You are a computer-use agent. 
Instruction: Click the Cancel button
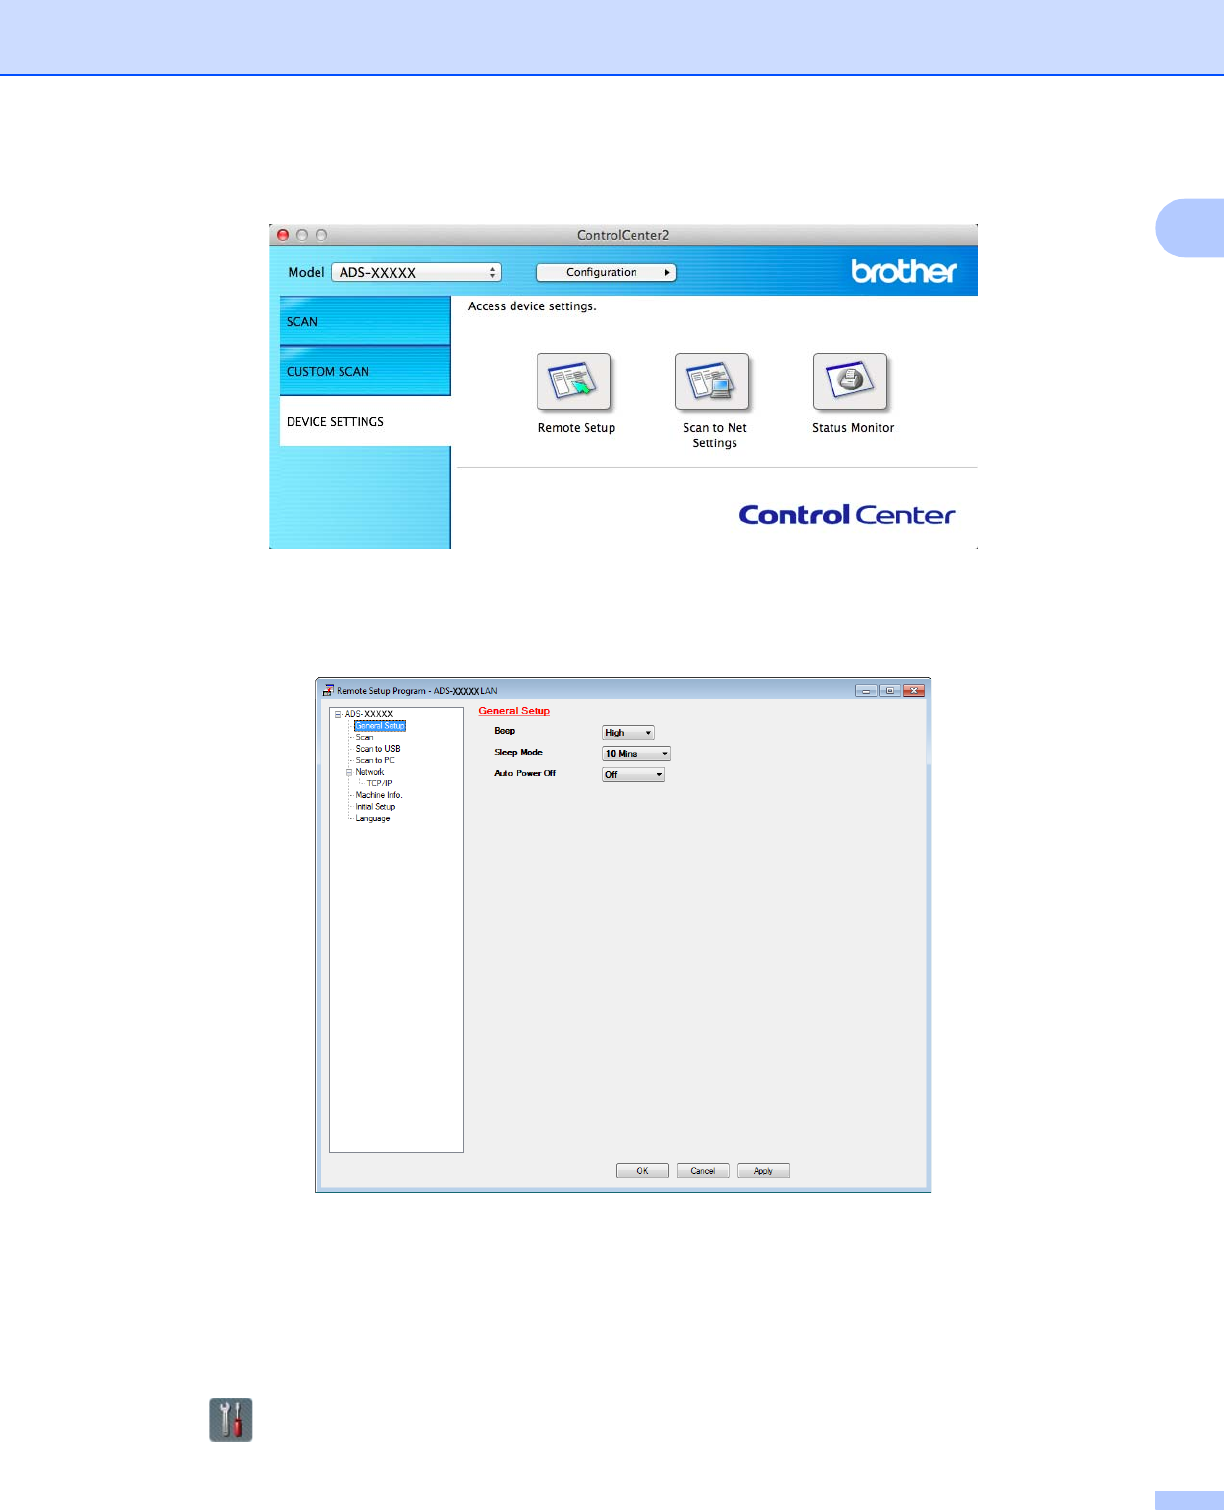click(x=703, y=1171)
